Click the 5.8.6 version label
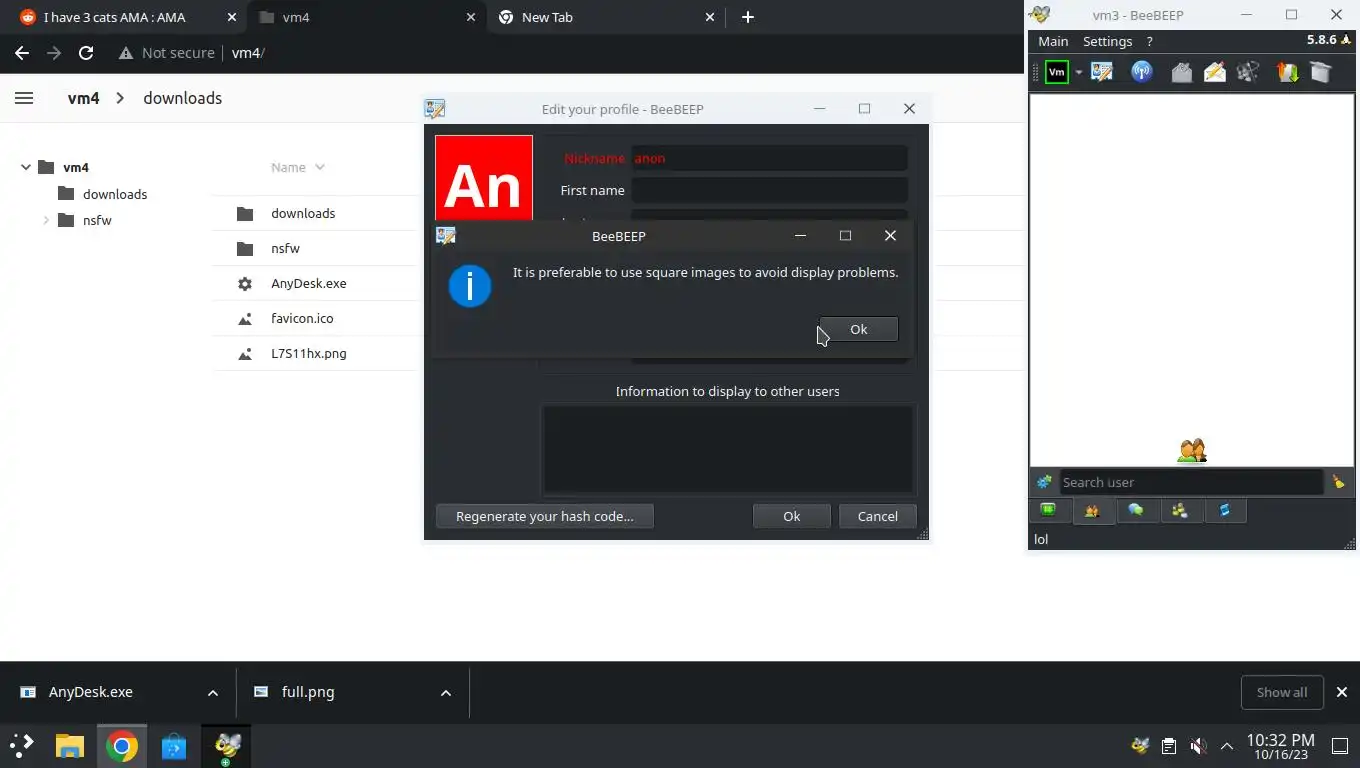Screen dimensions: 1360x768 (x=1321, y=40)
